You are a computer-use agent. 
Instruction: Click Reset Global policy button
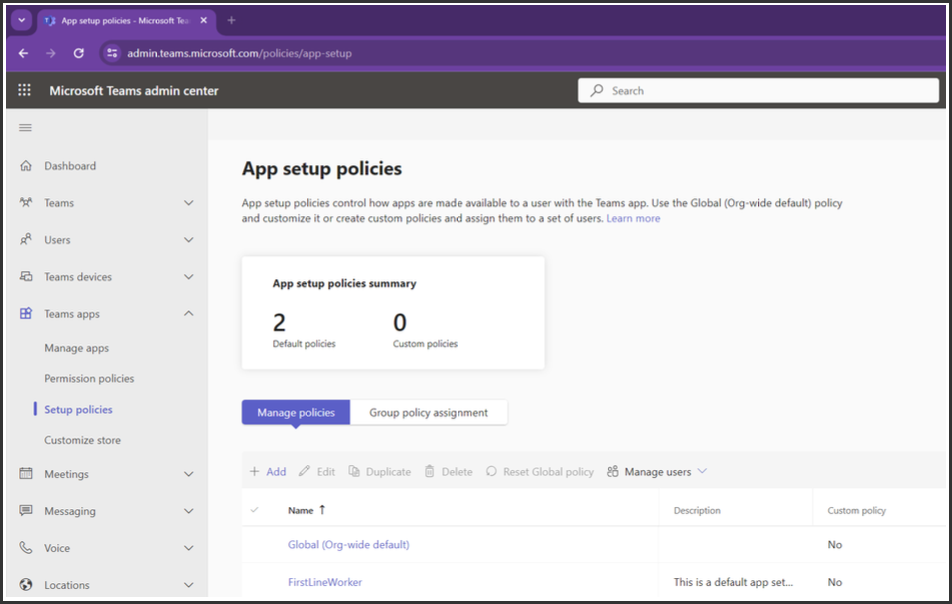(540, 472)
